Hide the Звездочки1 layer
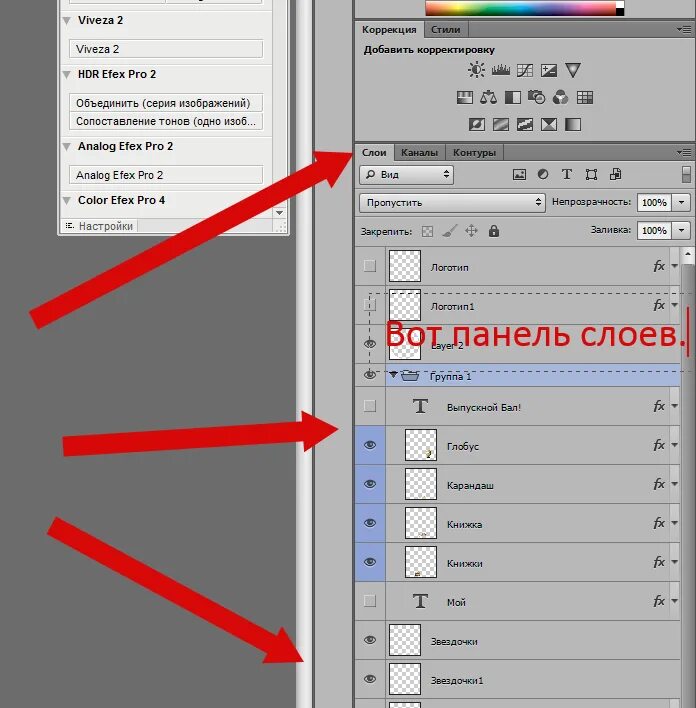 [x=370, y=679]
